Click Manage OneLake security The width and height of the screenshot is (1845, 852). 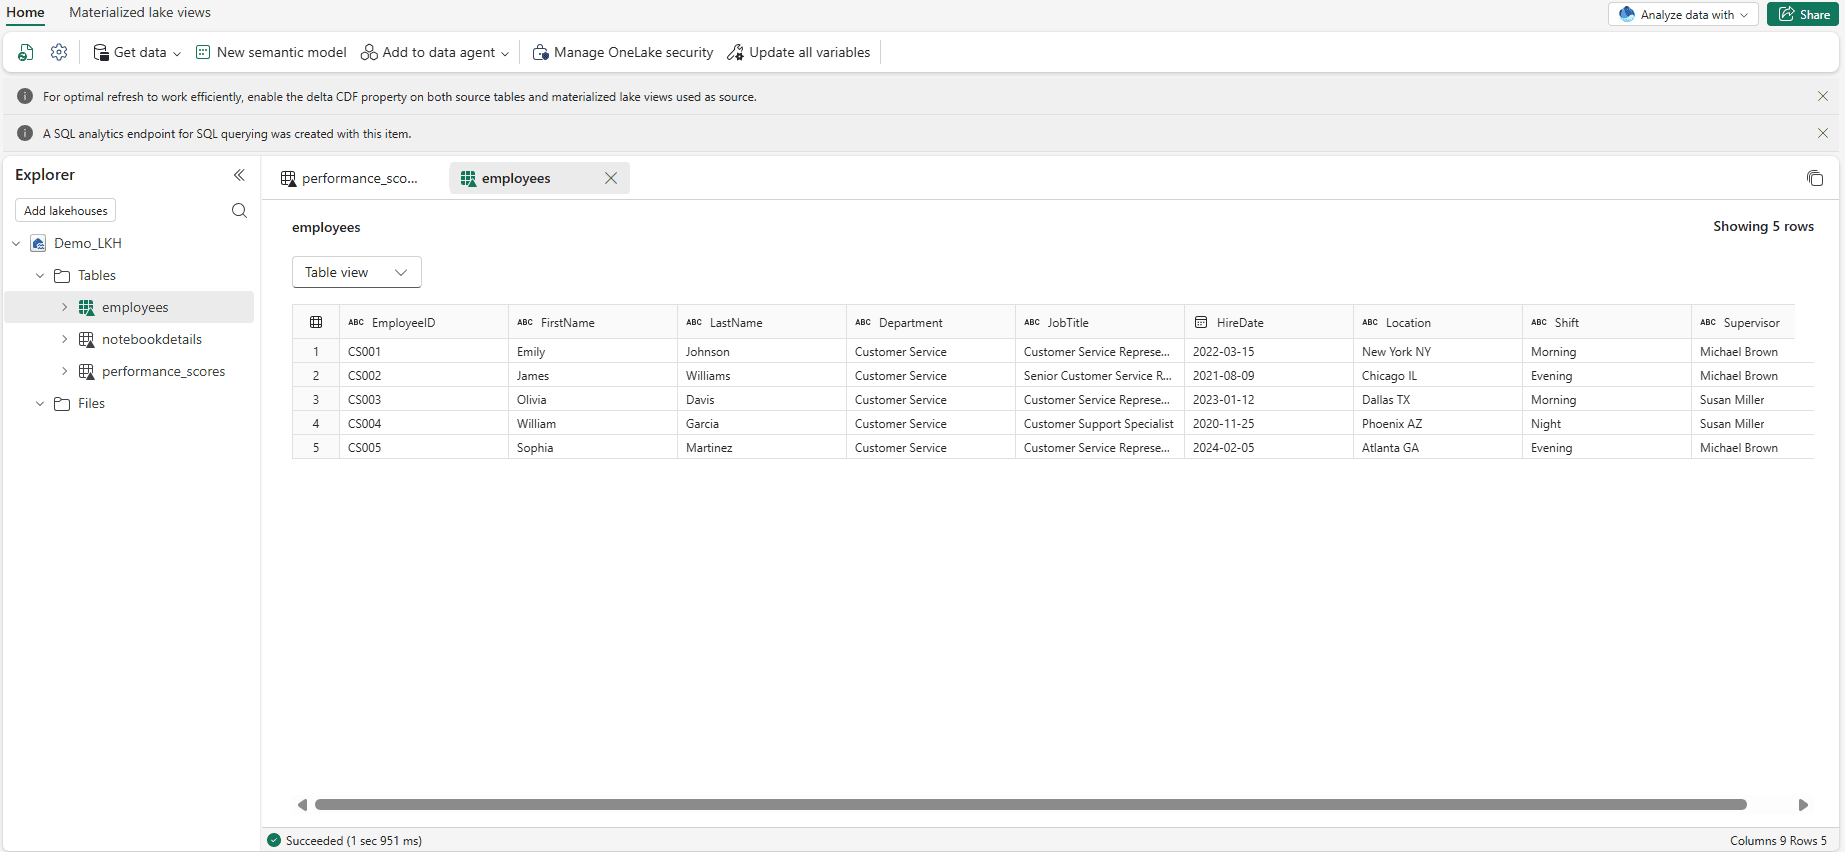point(623,52)
